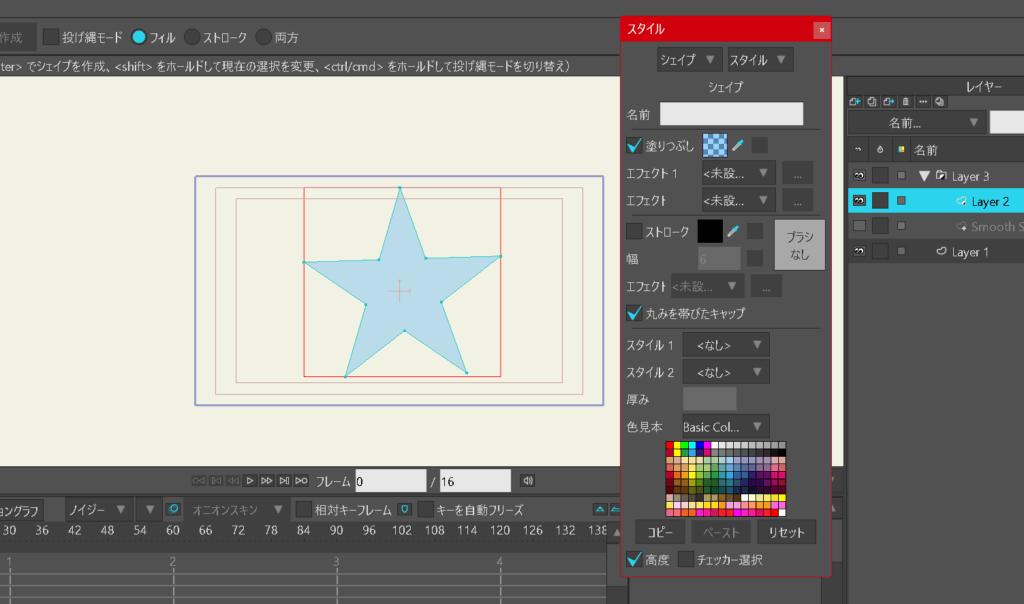
Task: Uncheck the 丸みを帯びたキャップ checkbox
Action: (634, 313)
